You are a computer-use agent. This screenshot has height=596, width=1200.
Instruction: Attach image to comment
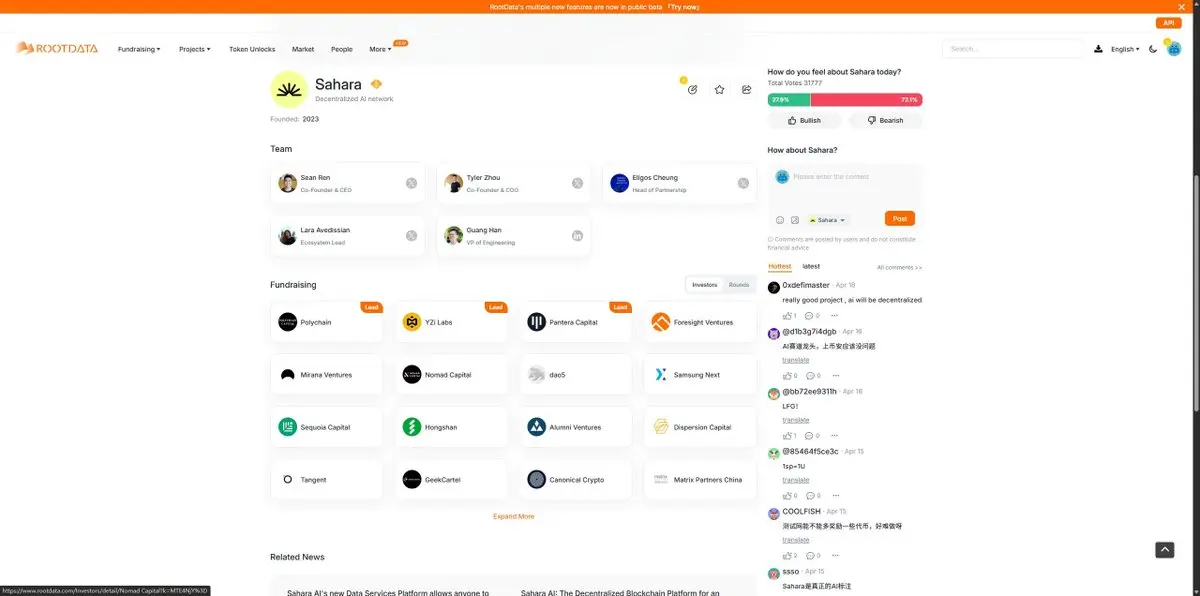coord(795,220)
